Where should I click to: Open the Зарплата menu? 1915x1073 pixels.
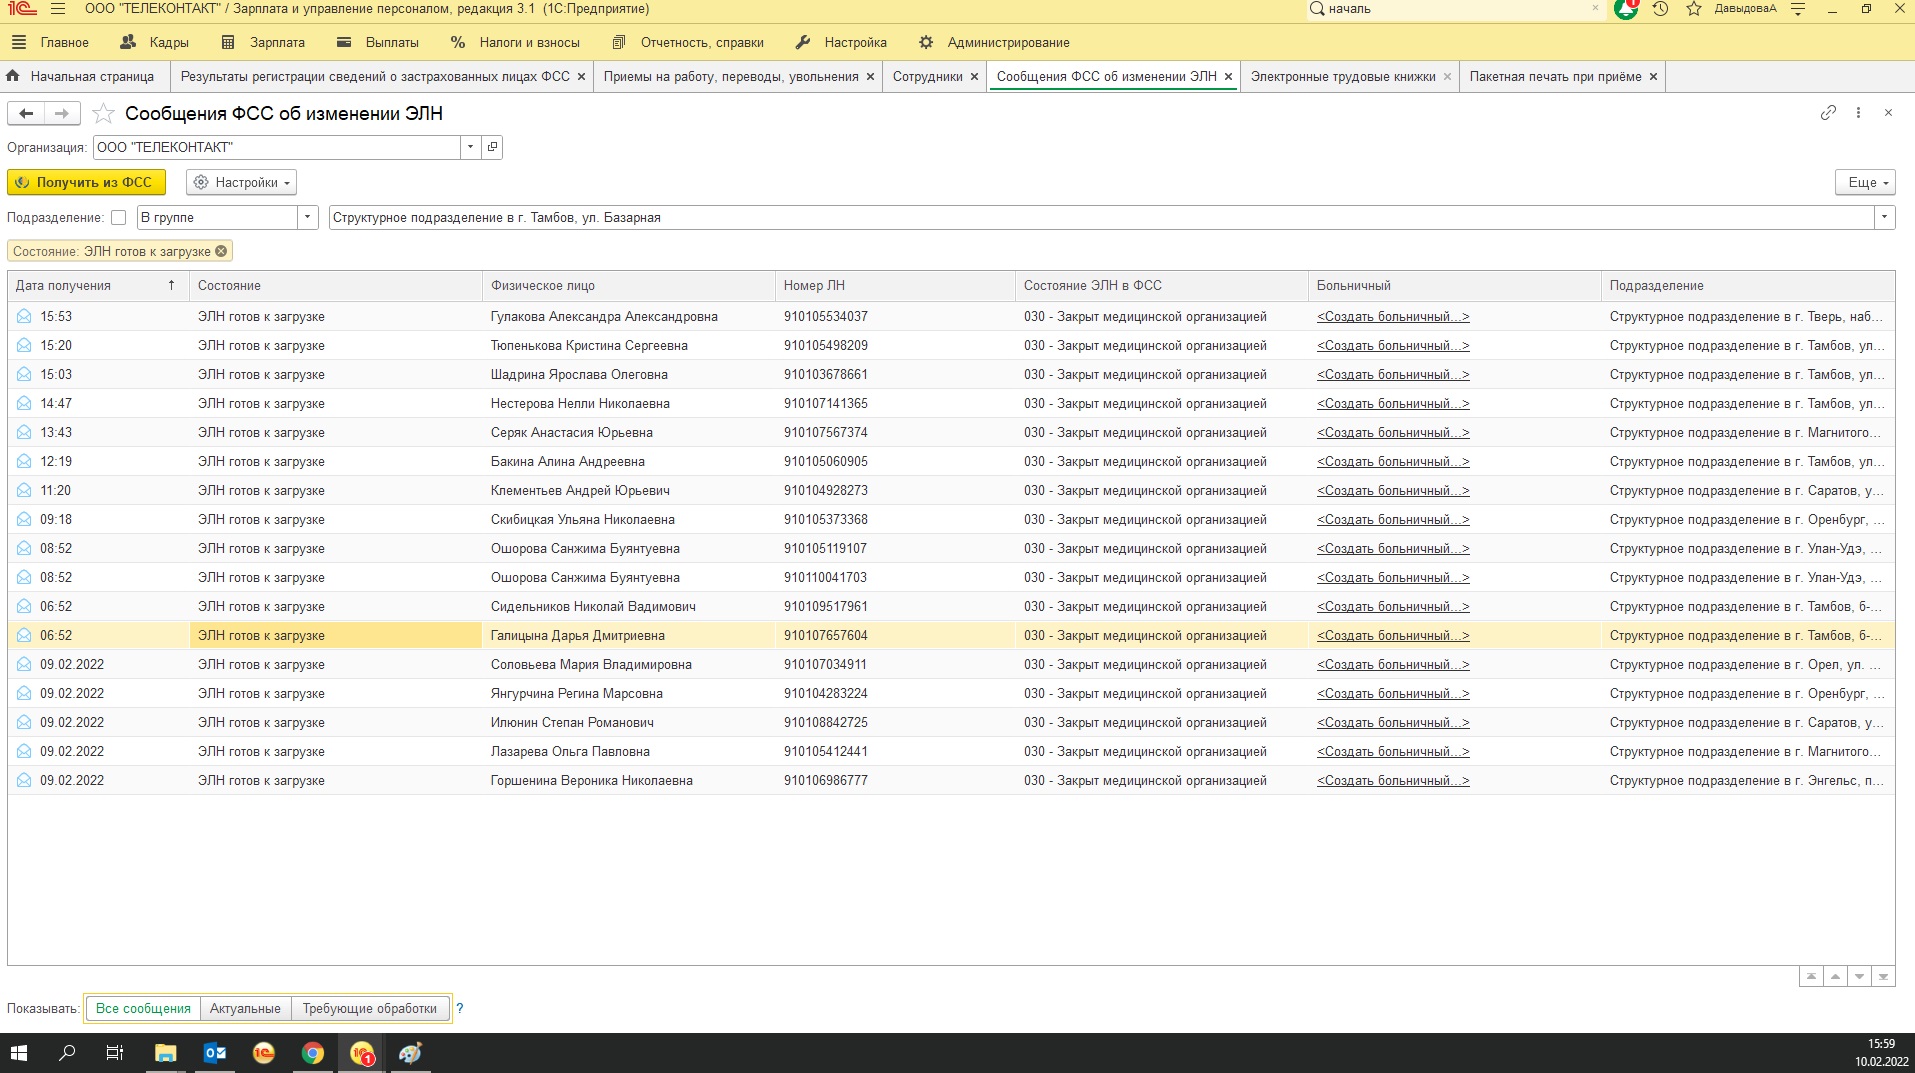coord(264,43)
